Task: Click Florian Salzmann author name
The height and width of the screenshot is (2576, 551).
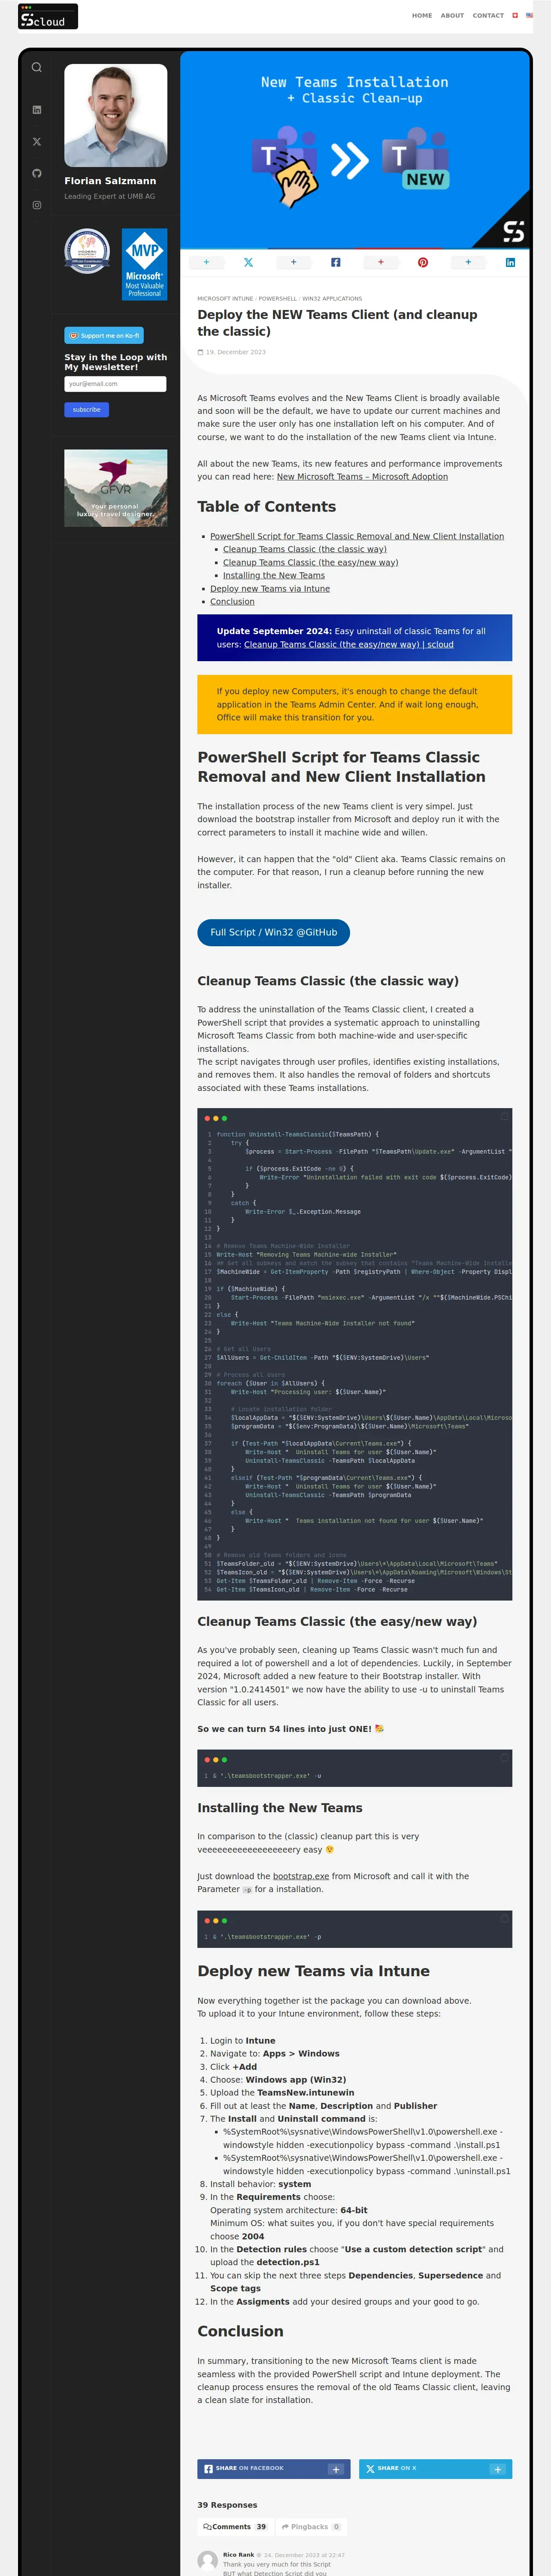Action: (x=110, y=181)
